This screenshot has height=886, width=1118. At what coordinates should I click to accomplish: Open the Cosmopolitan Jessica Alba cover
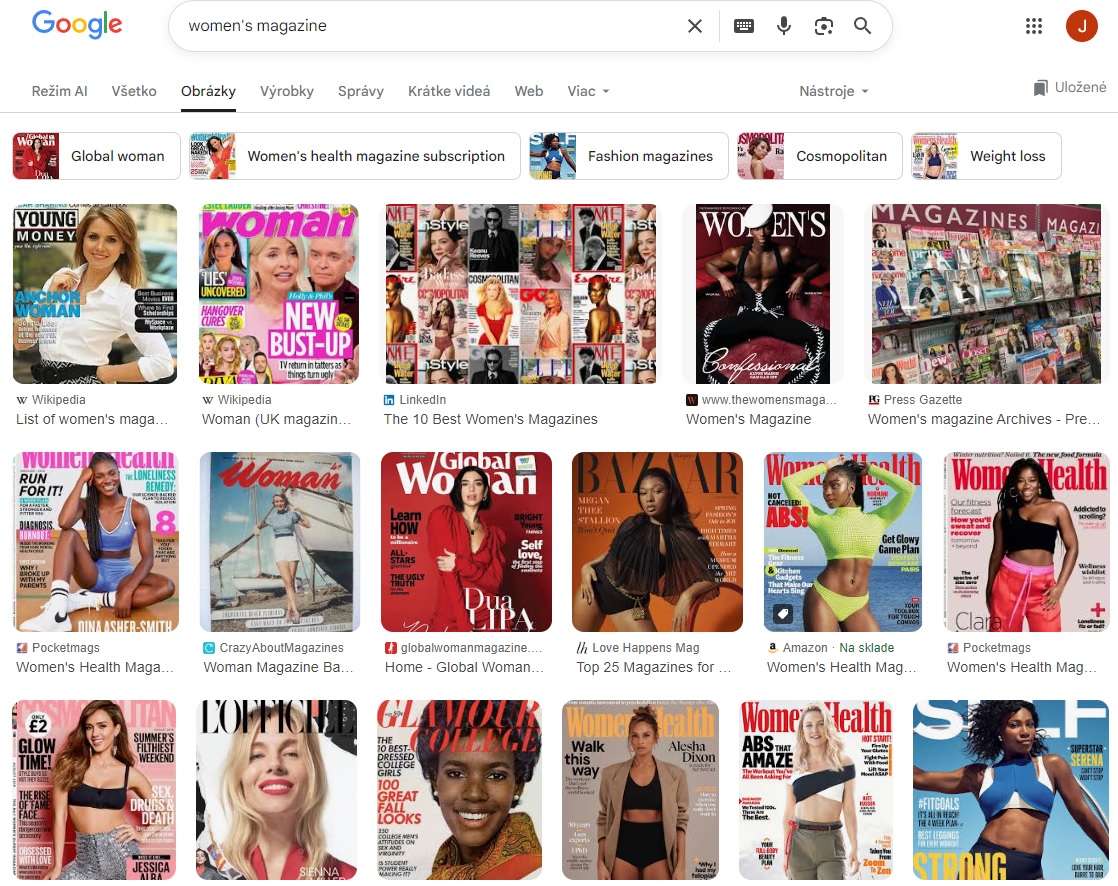coord(94,790)
